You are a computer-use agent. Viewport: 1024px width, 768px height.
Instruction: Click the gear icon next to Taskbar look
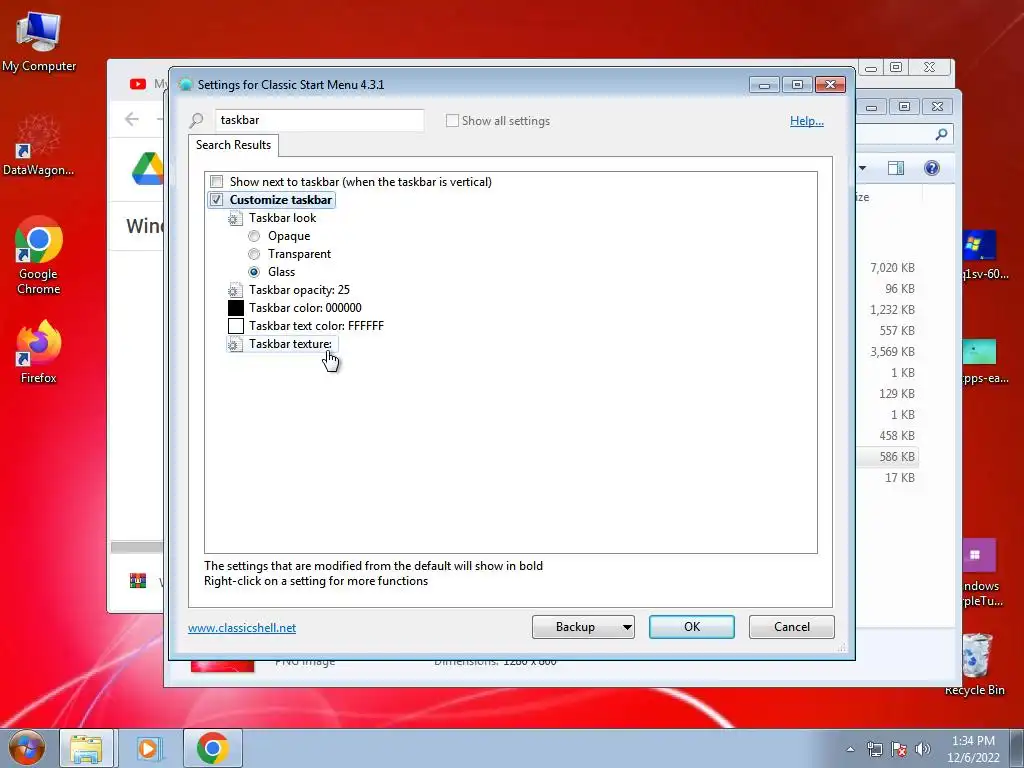tap(235, 218)
